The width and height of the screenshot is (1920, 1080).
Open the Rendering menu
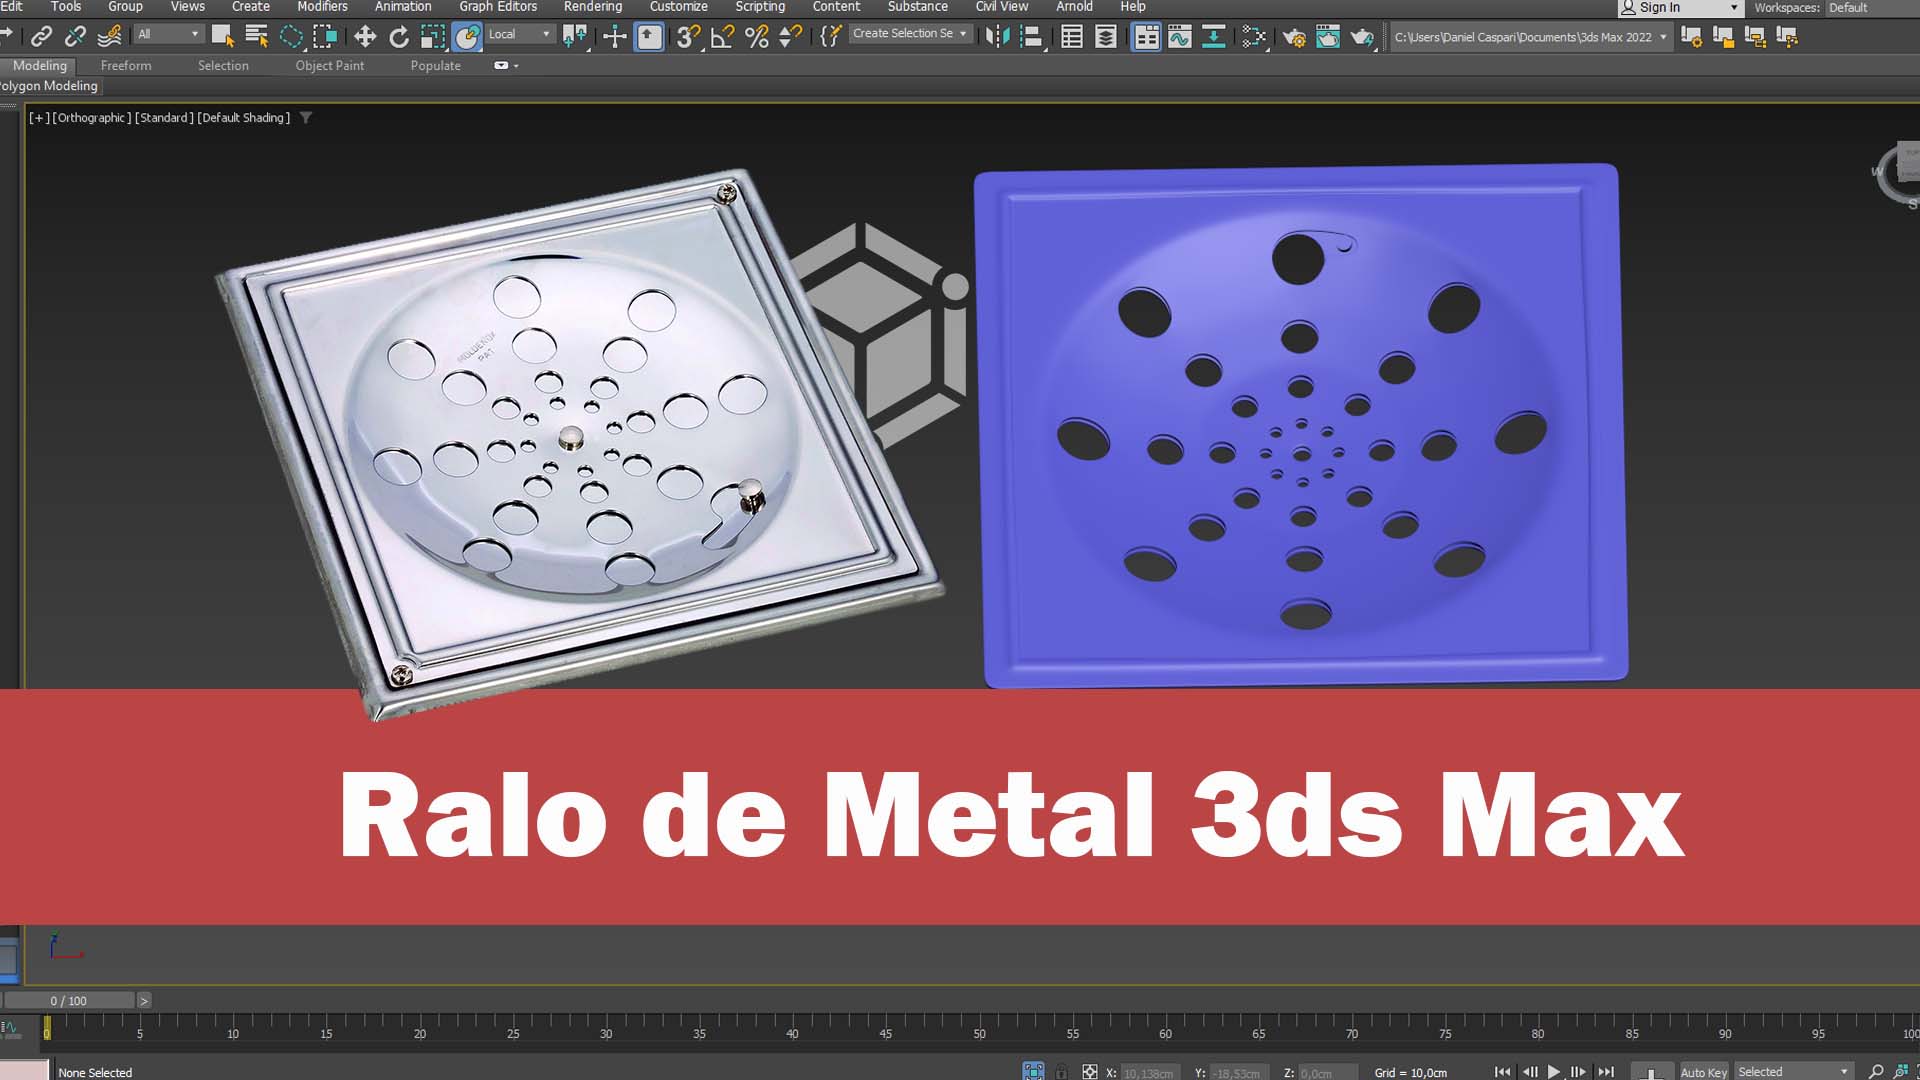(x=593, y=7)
